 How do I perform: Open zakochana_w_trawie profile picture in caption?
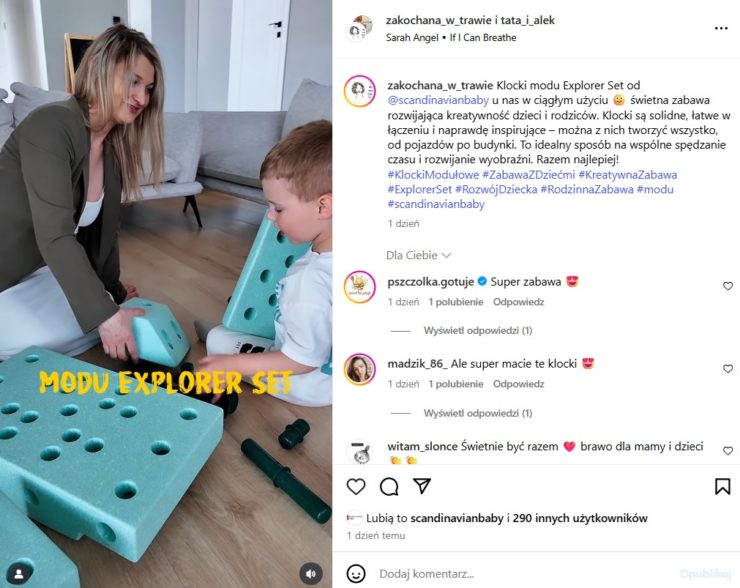(360, 91)
